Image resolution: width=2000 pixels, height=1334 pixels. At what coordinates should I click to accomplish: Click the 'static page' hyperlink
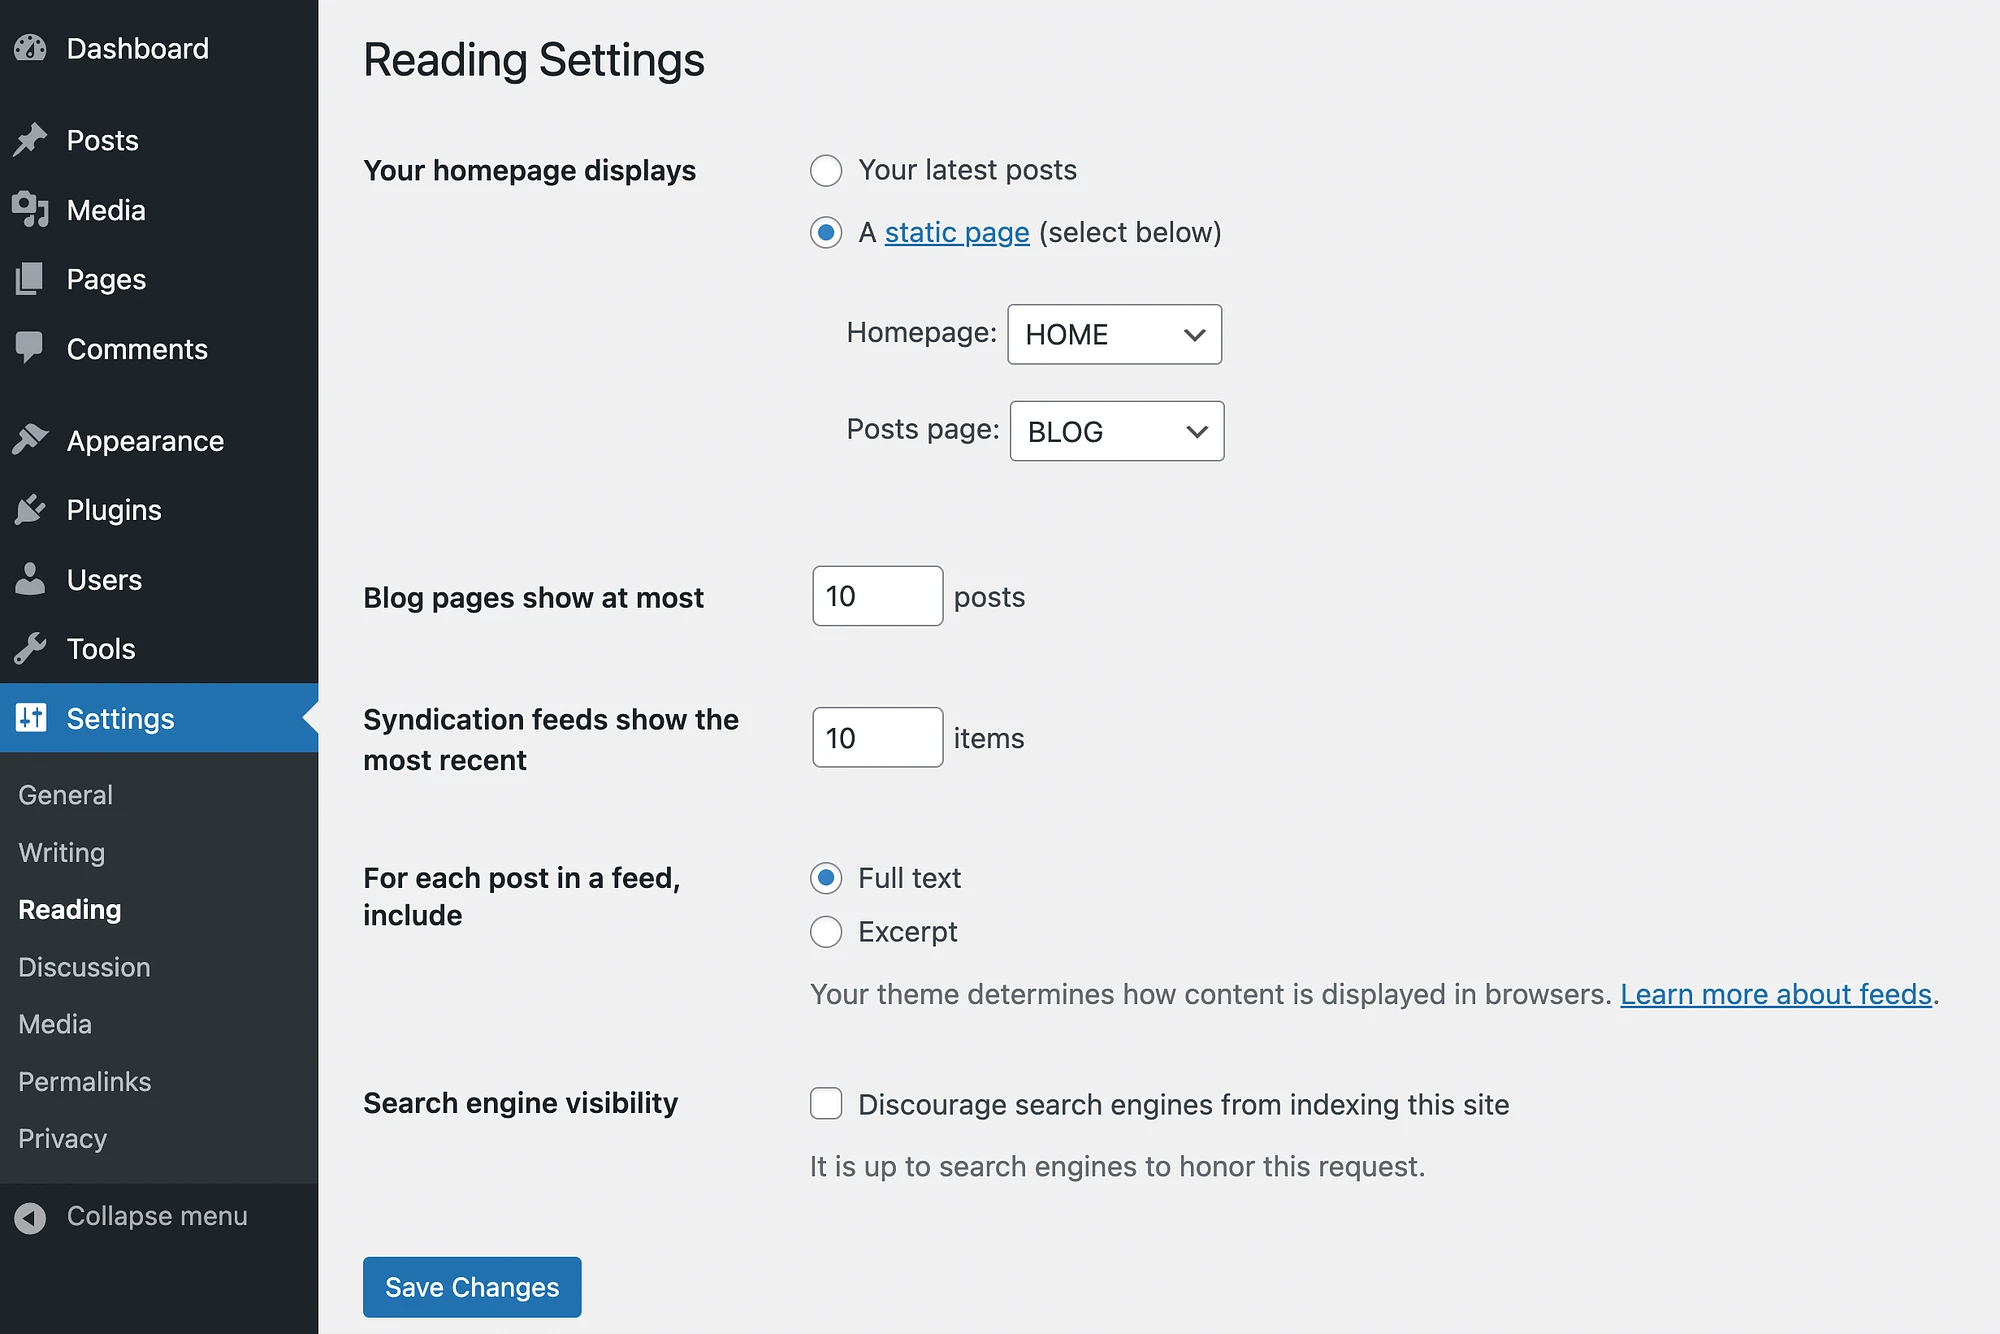click(955, 232)
